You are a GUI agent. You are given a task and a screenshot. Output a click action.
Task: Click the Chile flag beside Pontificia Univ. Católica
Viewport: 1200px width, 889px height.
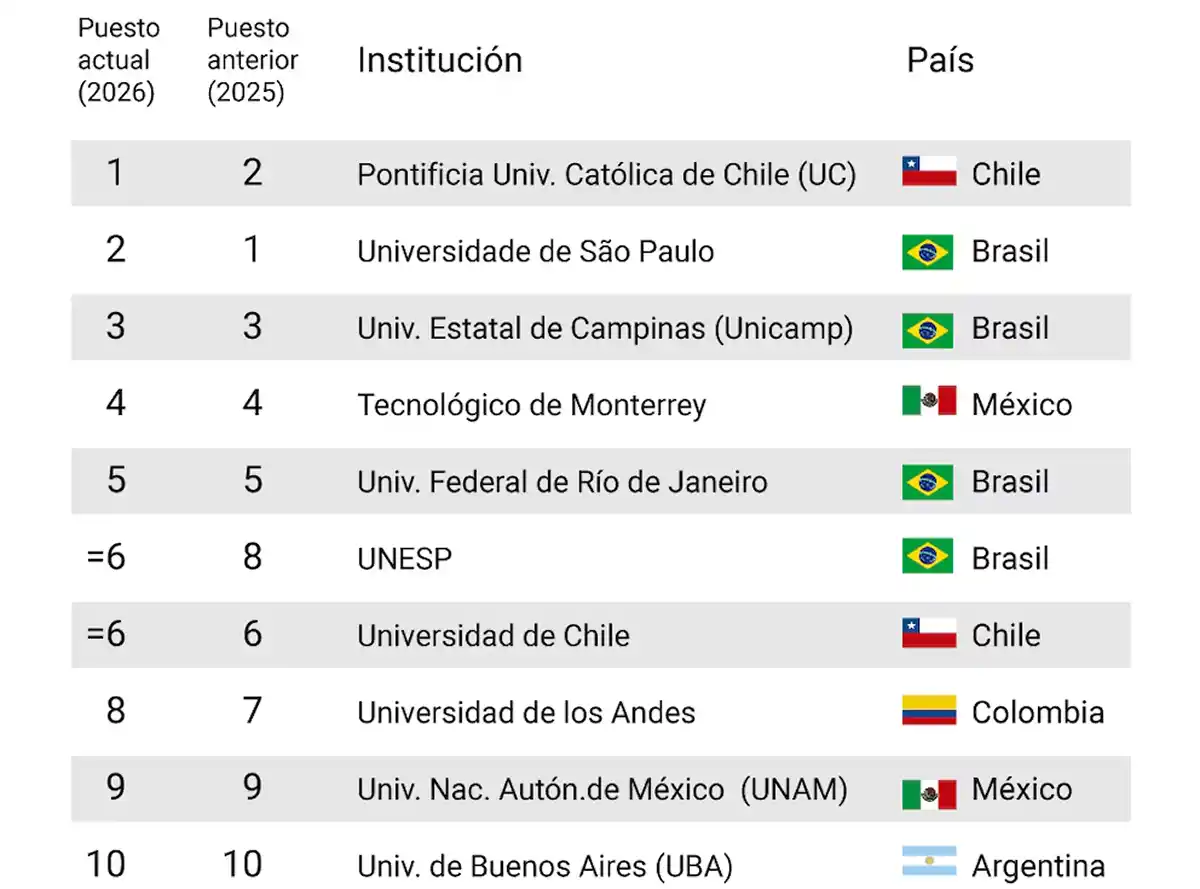point(928,172)
